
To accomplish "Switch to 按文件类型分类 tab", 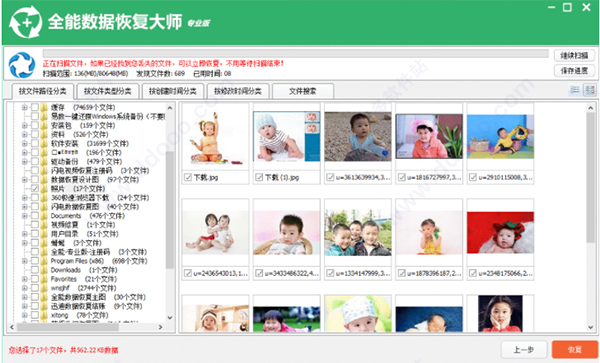I will click(108, 91).
